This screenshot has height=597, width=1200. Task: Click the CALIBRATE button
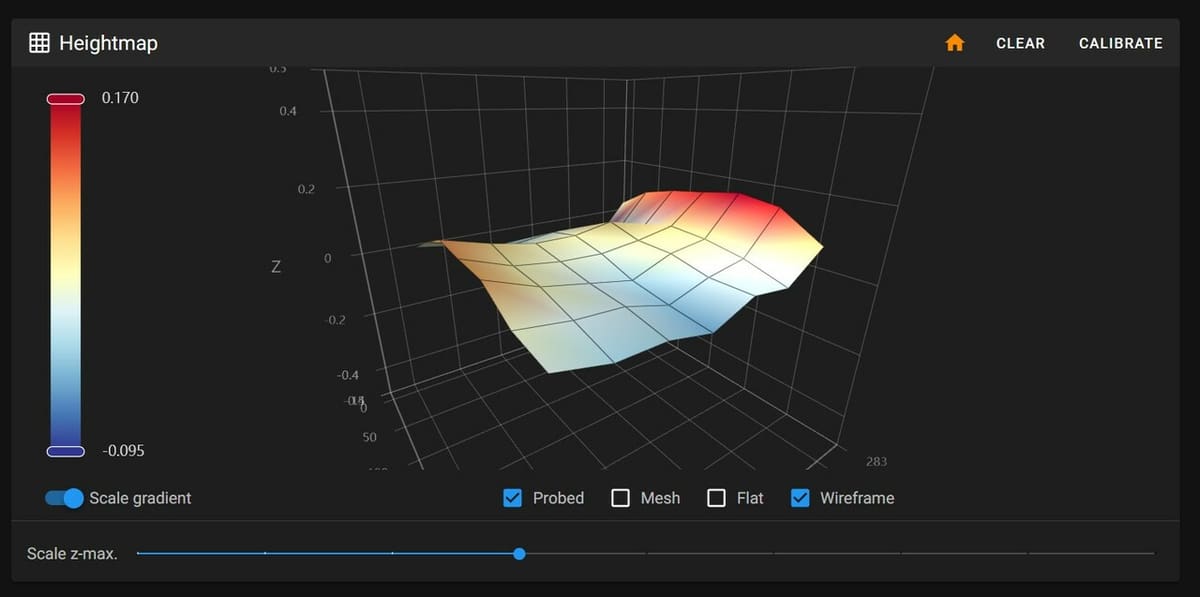point(1120,43)
